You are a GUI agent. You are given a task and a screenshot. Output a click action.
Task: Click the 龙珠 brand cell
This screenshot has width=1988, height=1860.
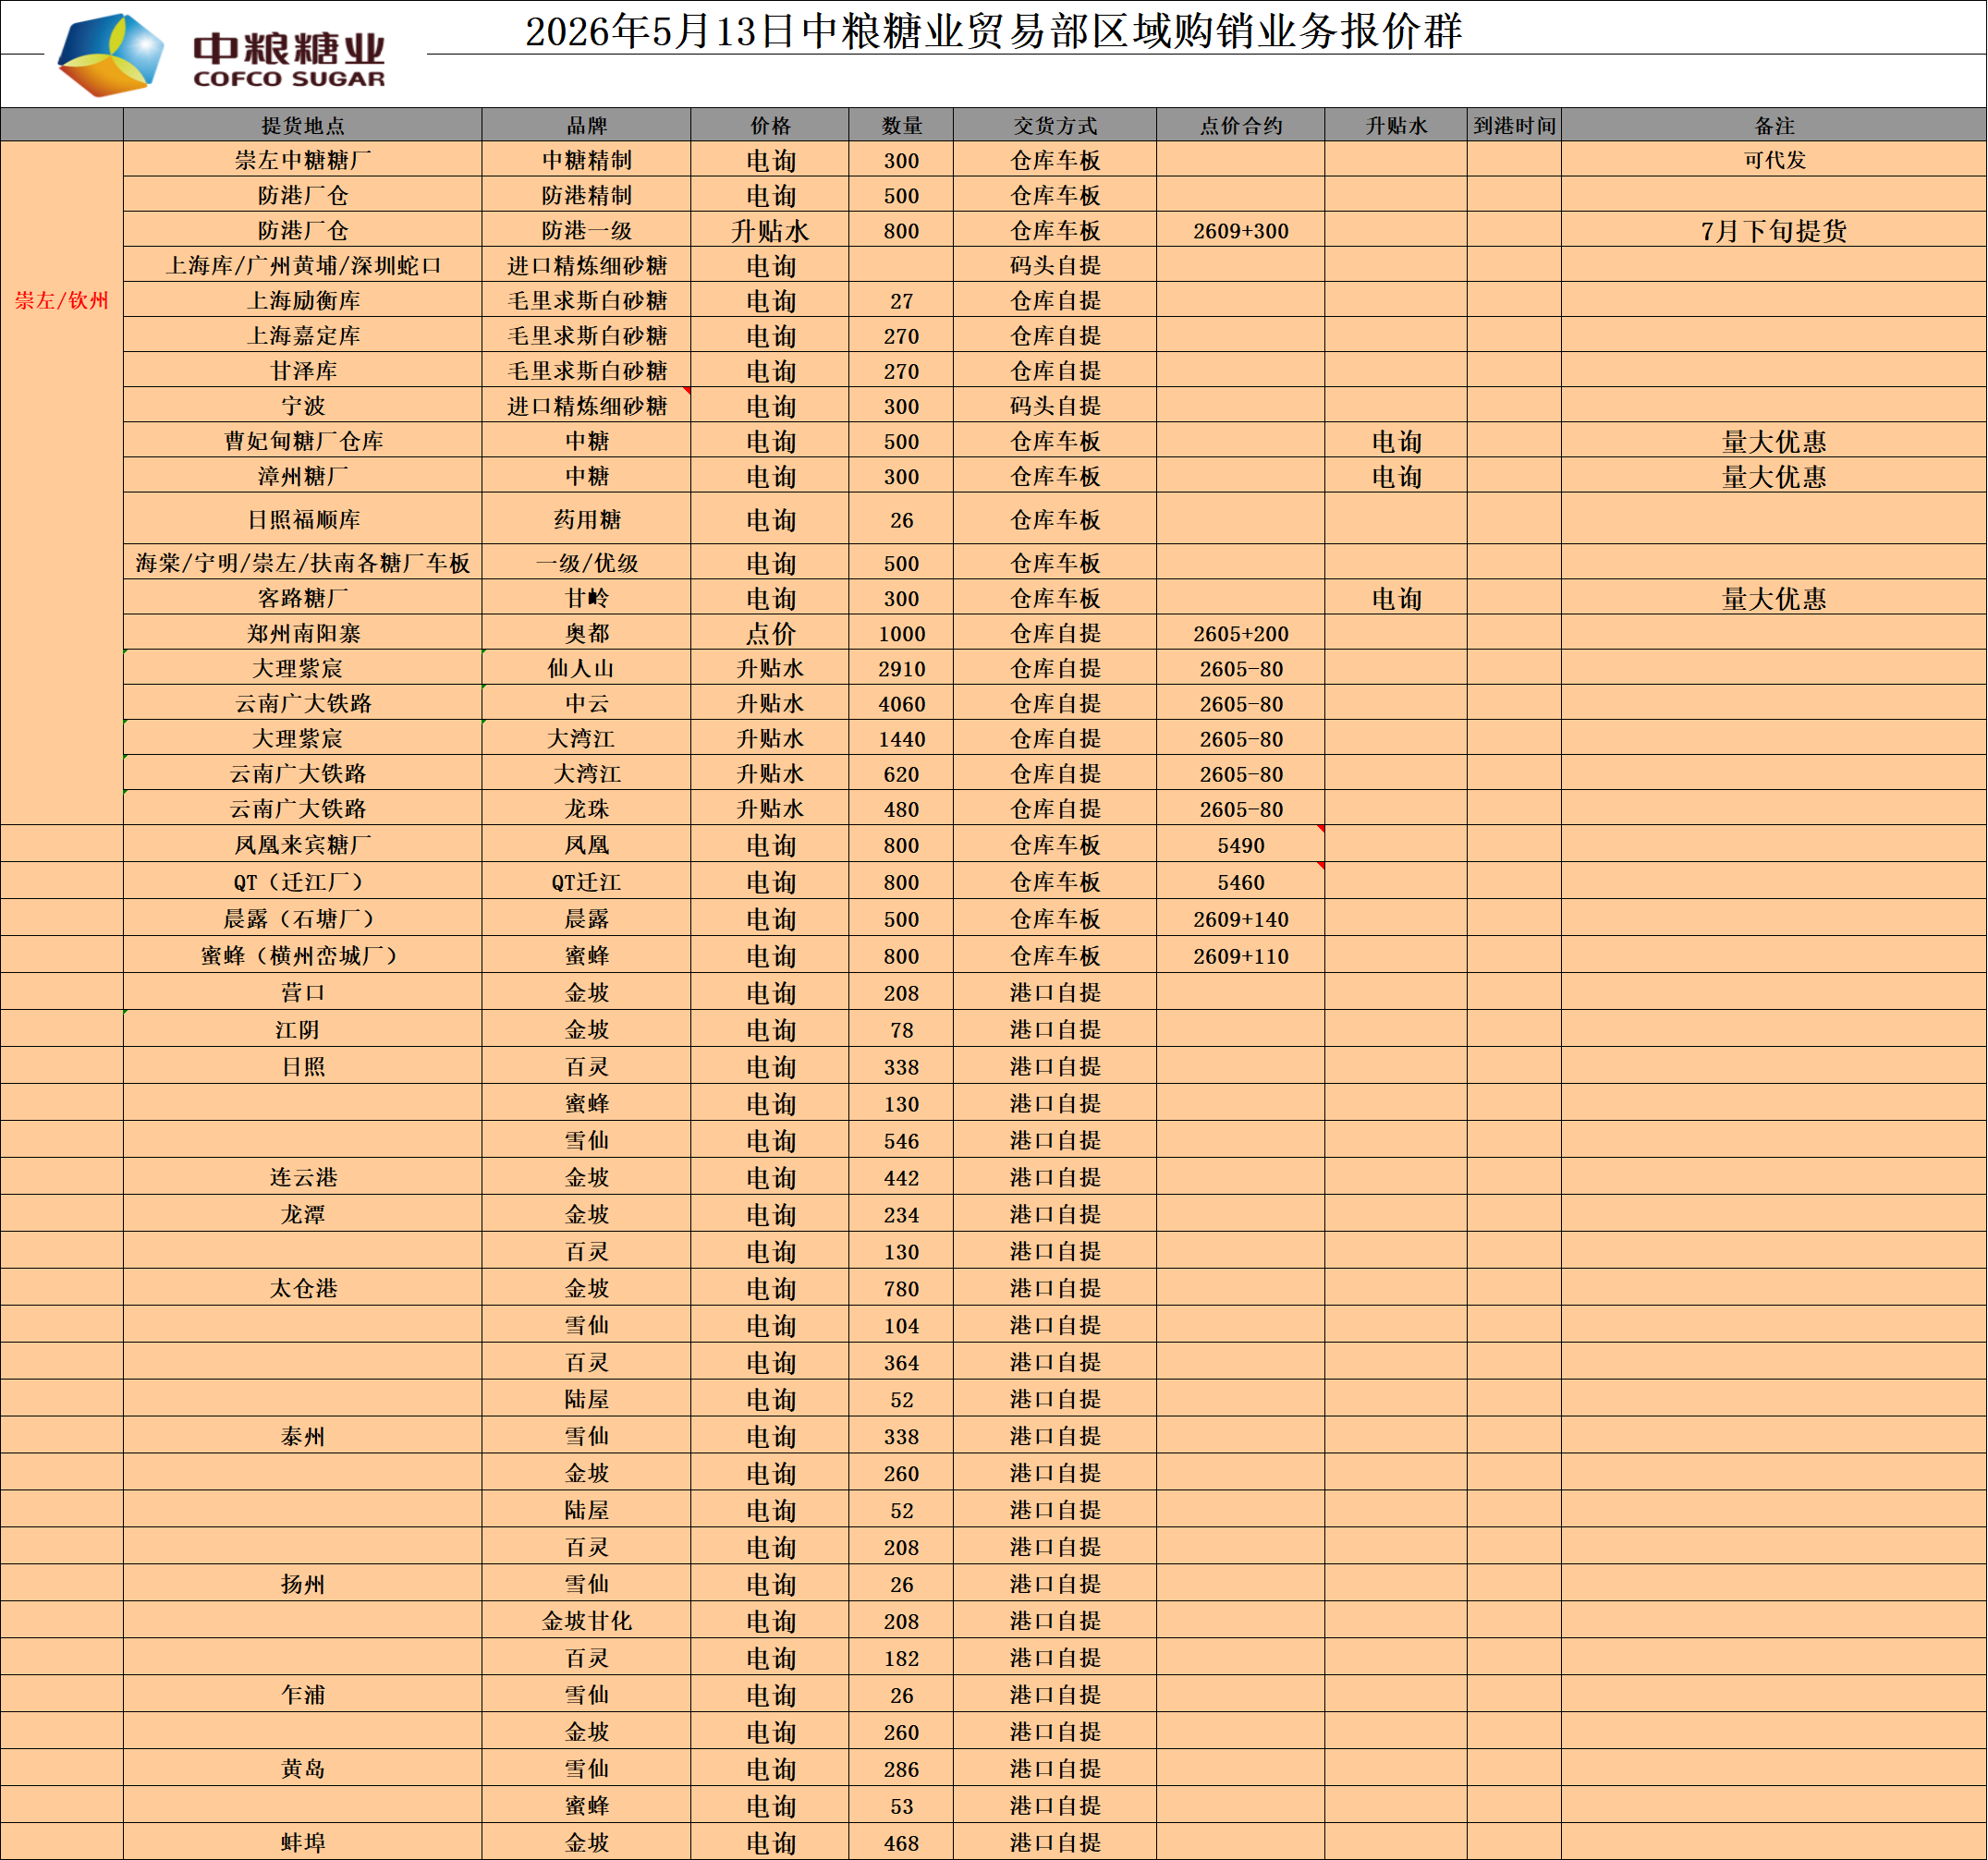click(x=586, y=807)
